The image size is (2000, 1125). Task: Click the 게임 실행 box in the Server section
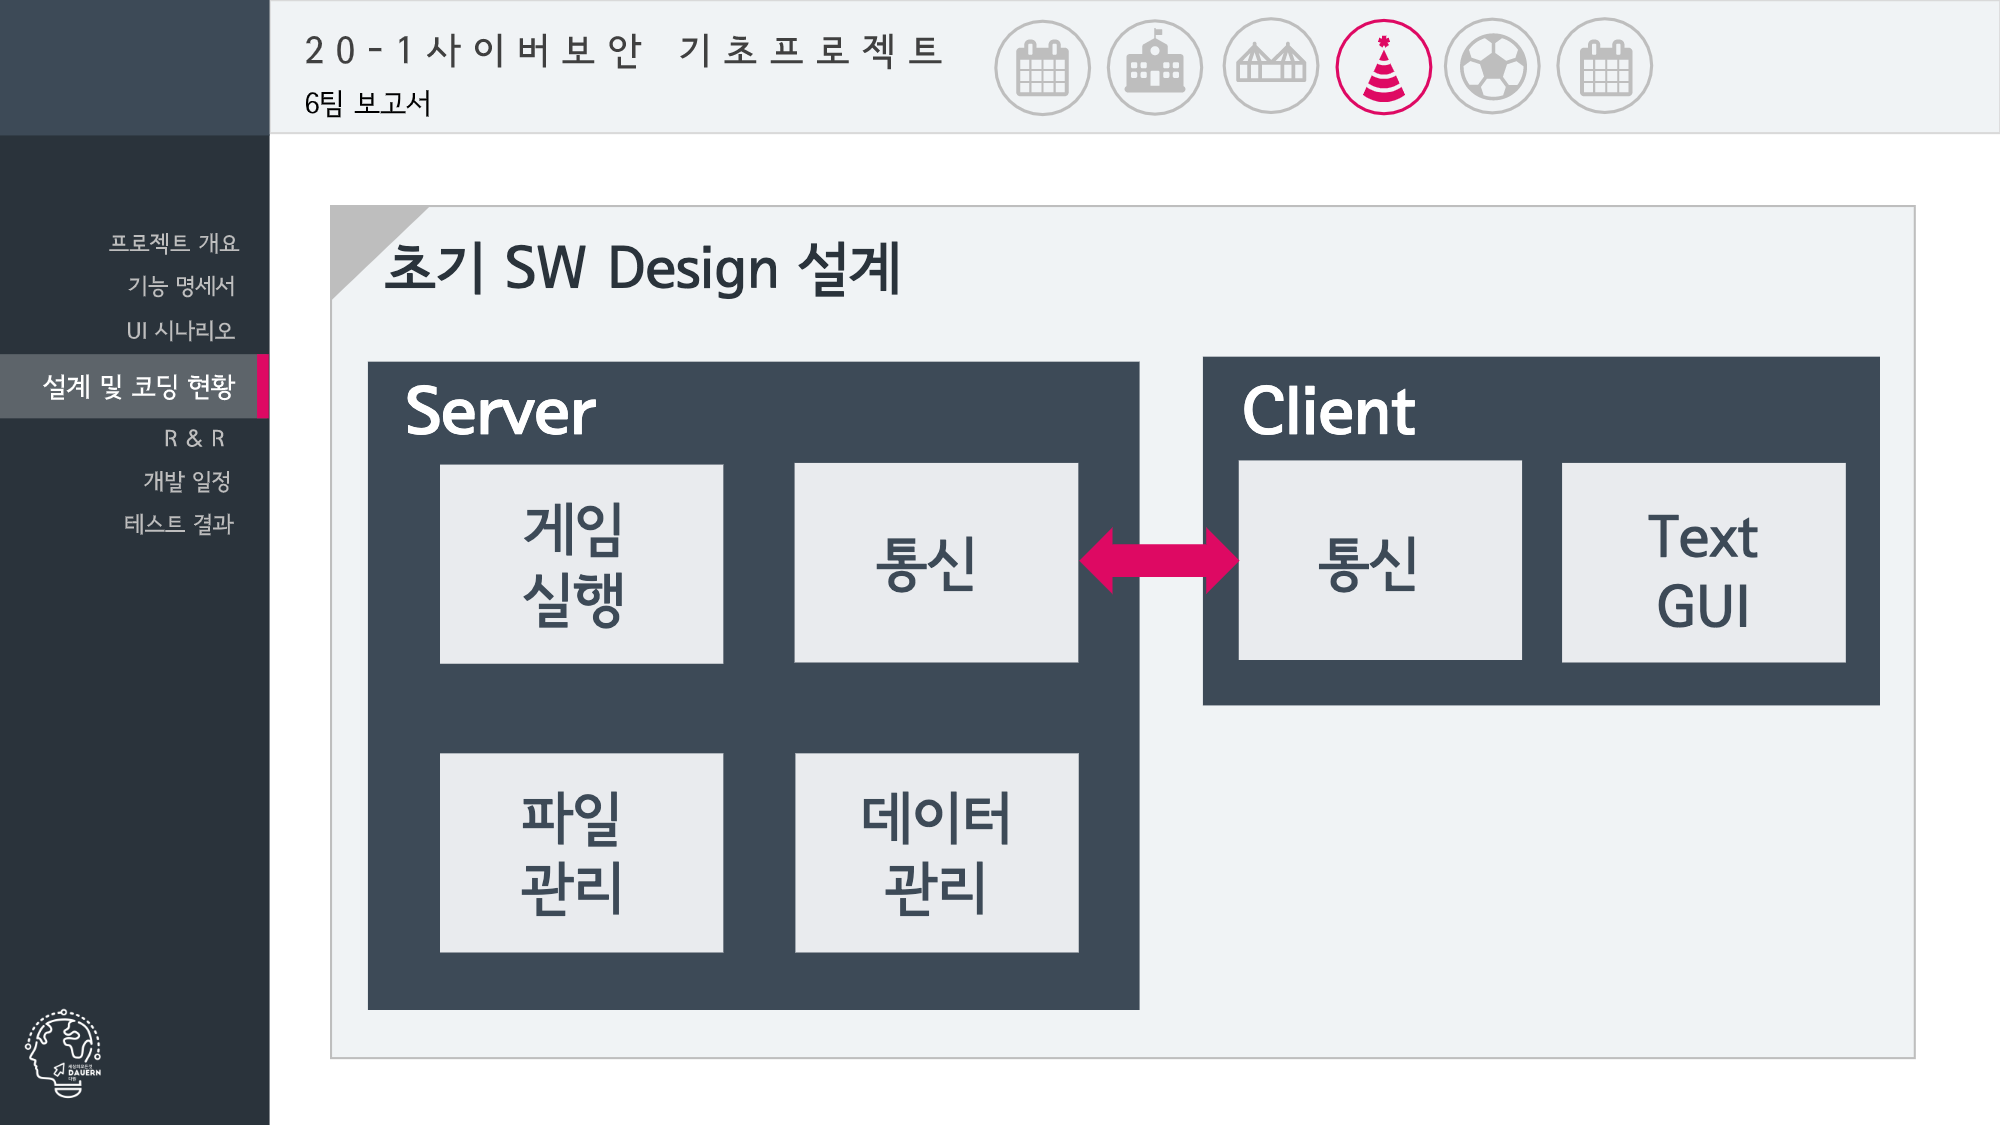coord(581,563)
